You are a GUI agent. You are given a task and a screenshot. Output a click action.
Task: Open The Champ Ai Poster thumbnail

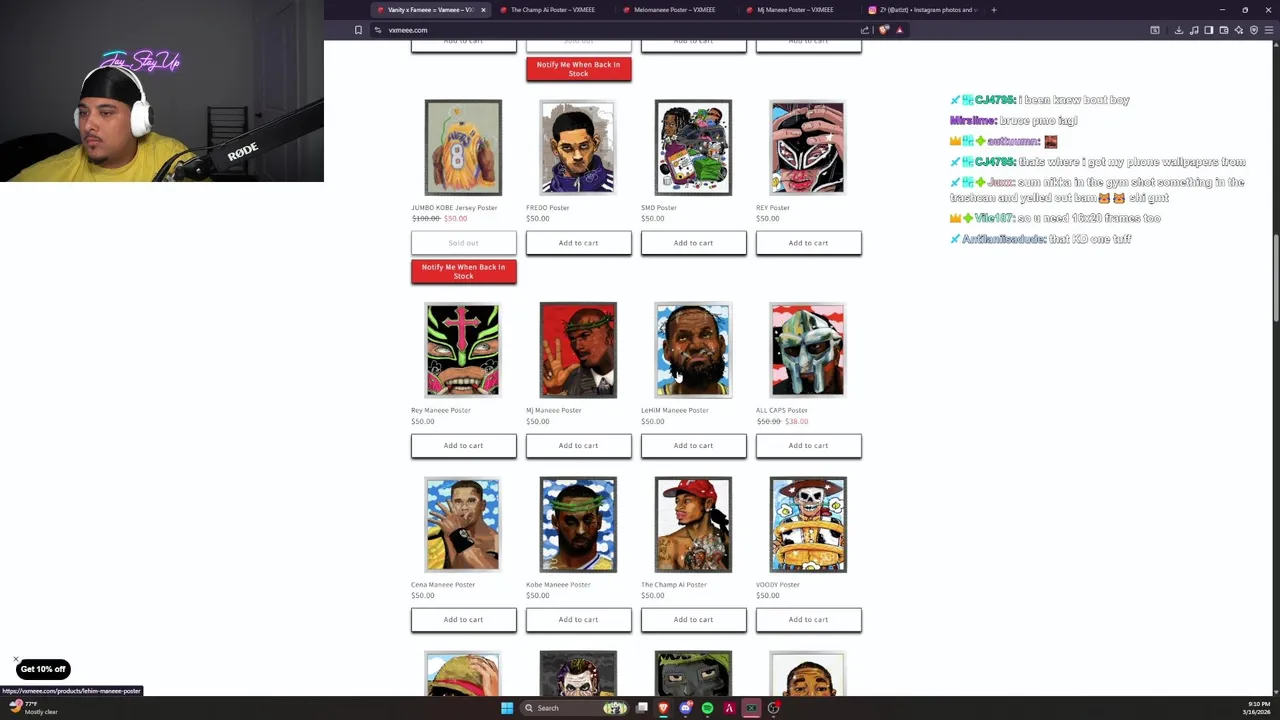point(693,524)
